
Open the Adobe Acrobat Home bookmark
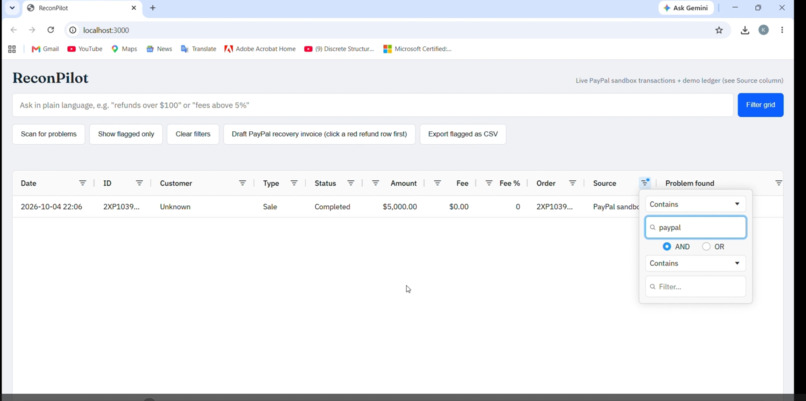tap(260, 49)
